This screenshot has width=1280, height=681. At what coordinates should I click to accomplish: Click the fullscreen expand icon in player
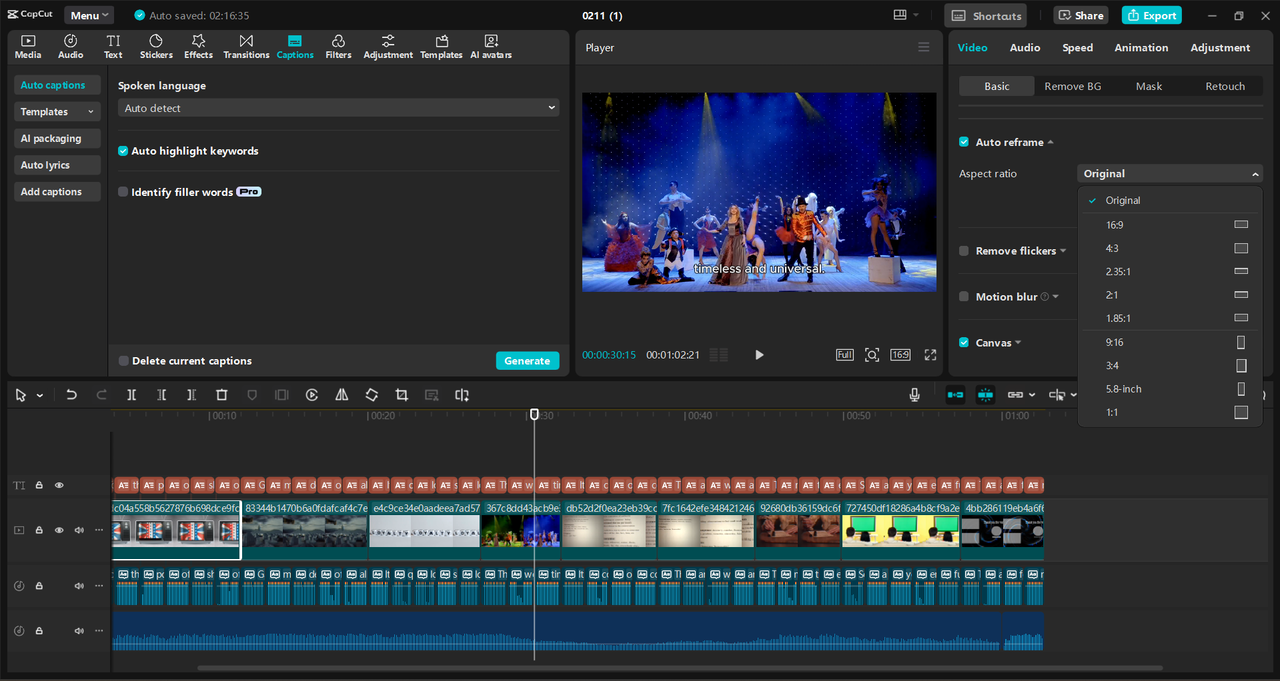[930, 355]
